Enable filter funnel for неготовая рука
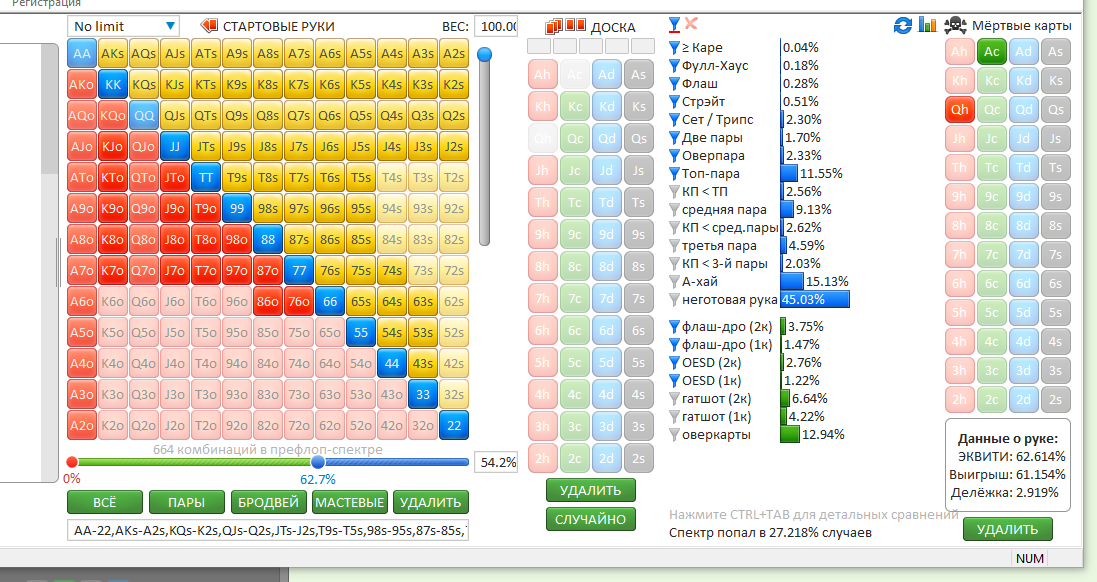This screenshot has width=1097, height=582. tap(674, 300)
